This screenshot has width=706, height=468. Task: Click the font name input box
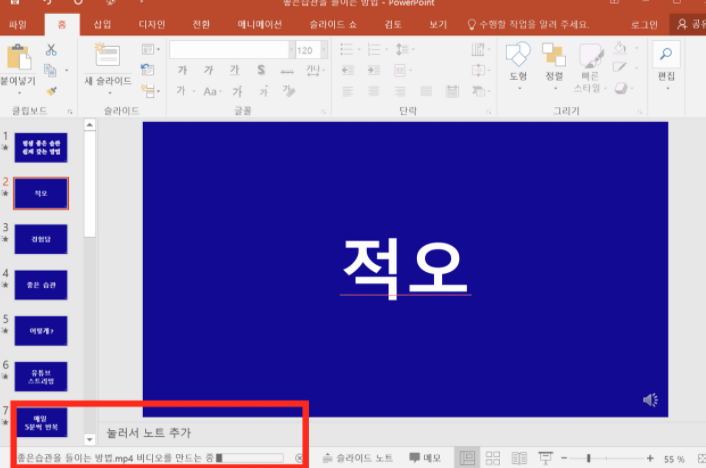click(229, 50)
